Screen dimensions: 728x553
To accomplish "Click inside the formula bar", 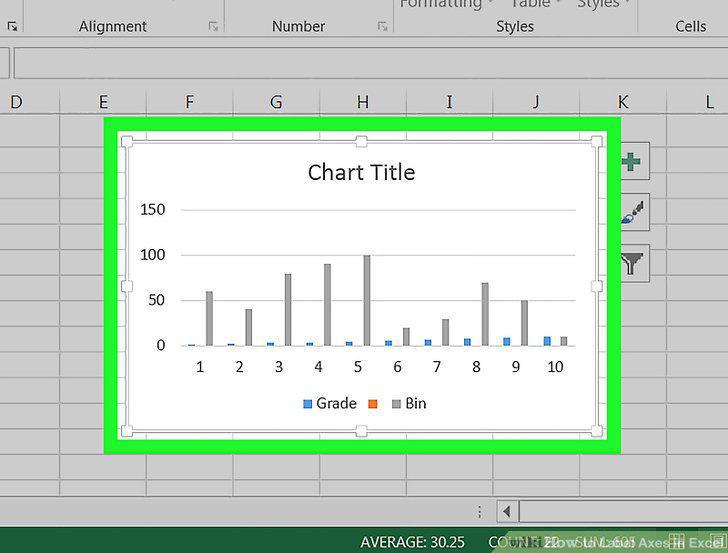I will click(x=370, y=63).
